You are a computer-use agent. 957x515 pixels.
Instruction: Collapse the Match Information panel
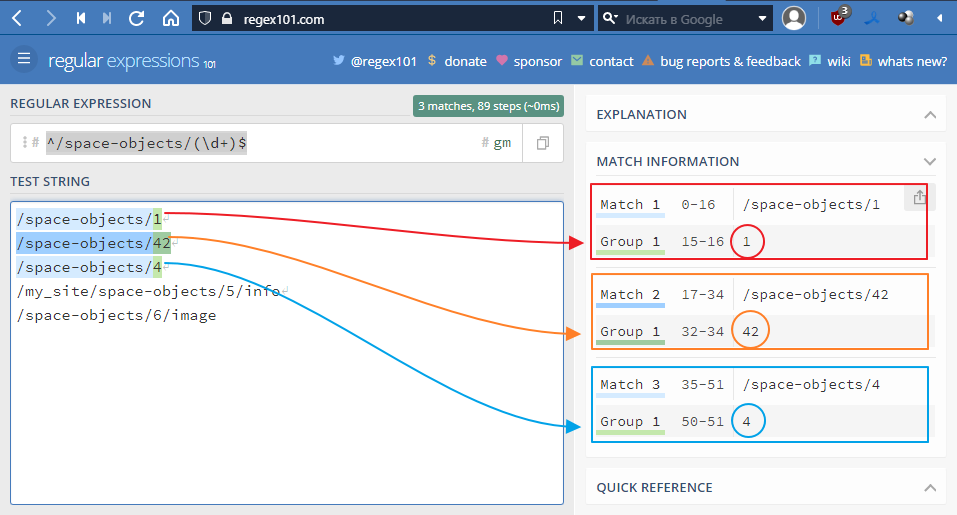coord(930,162)
